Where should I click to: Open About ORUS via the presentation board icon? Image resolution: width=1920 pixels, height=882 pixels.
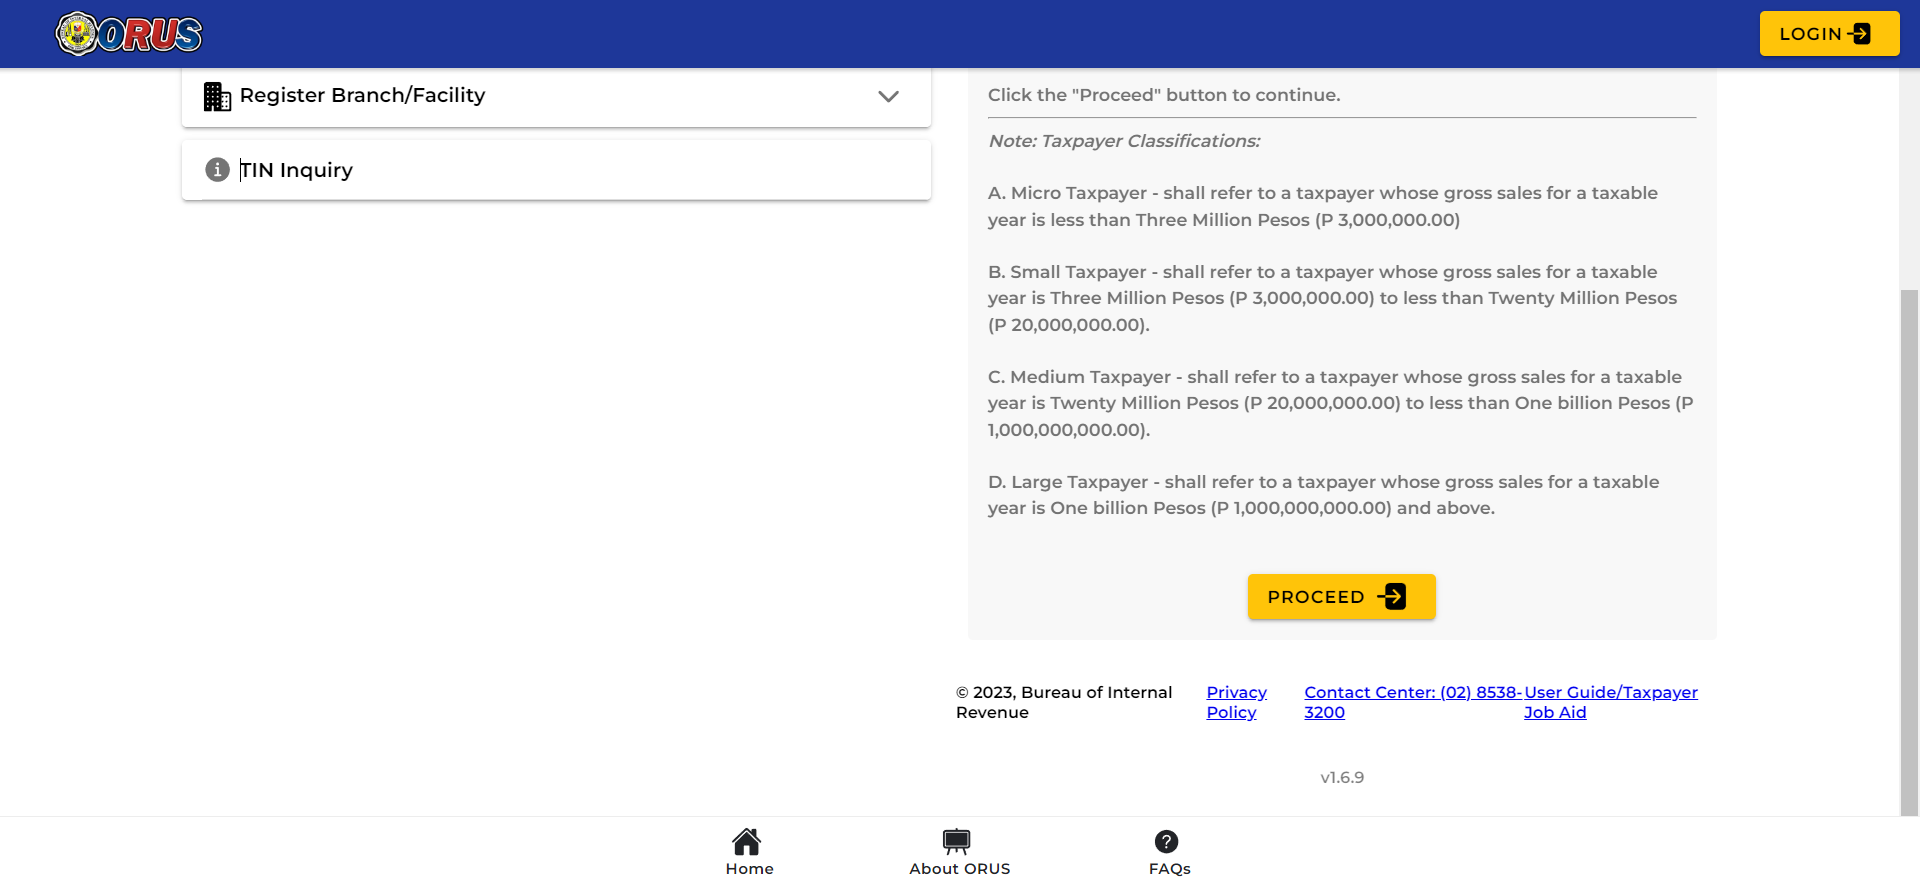pos(956,841)
